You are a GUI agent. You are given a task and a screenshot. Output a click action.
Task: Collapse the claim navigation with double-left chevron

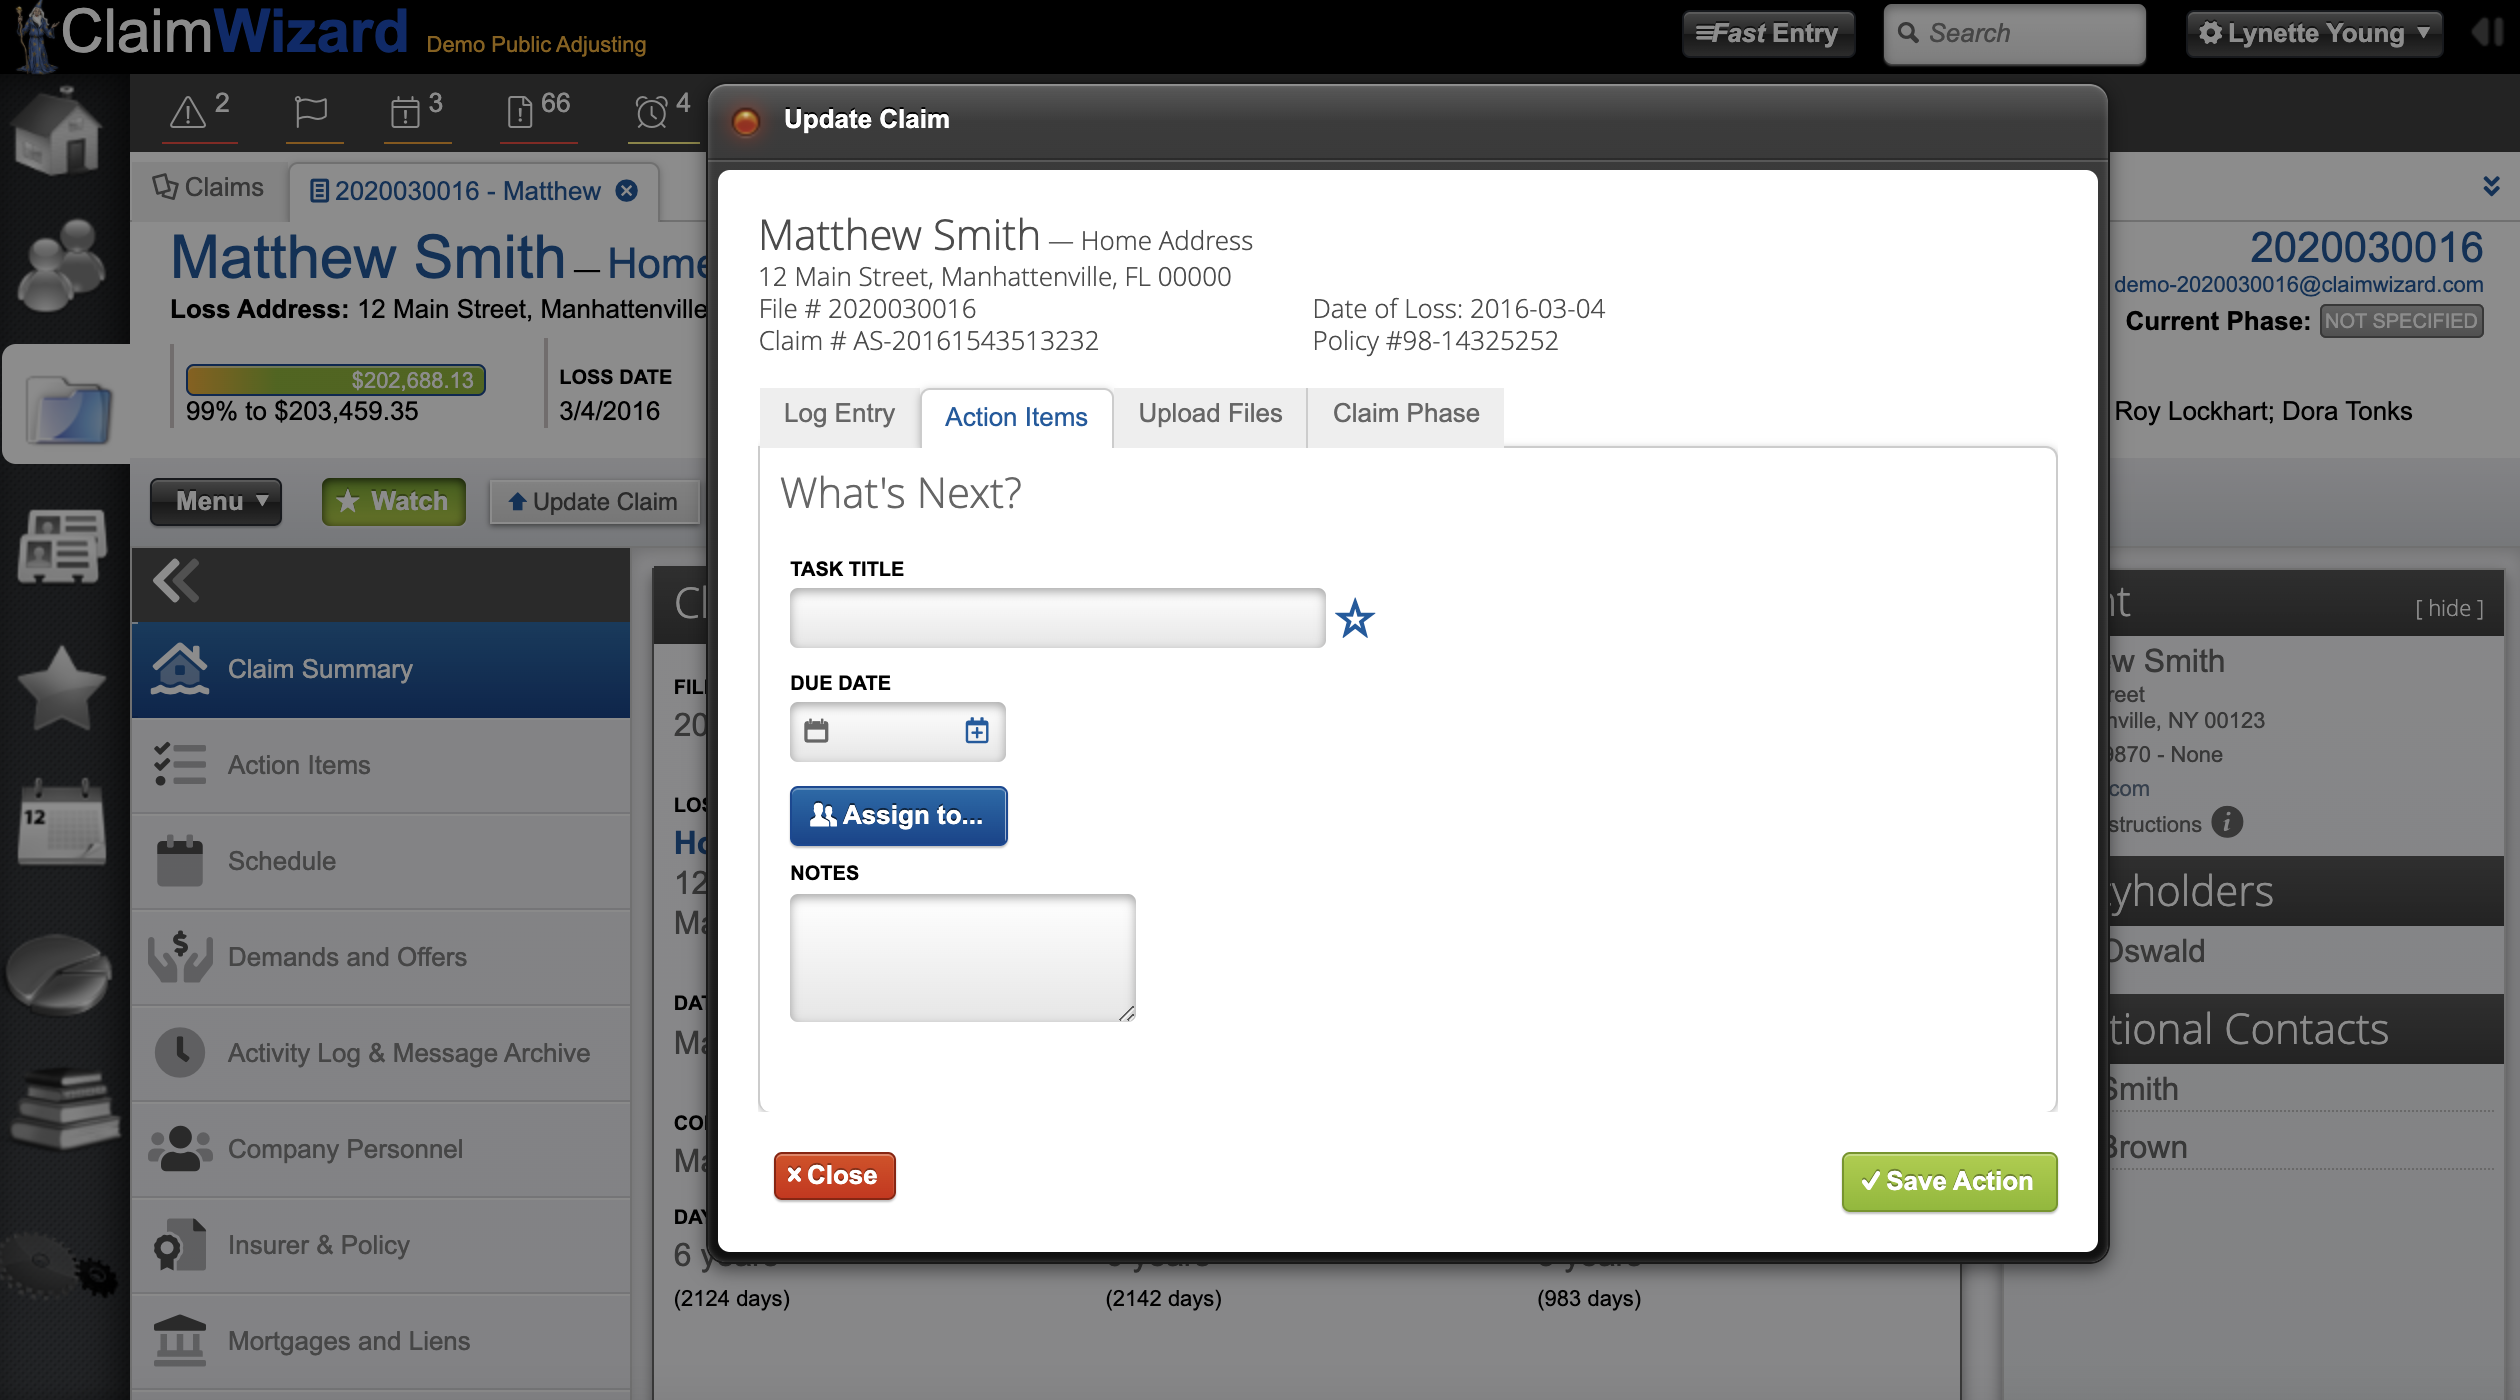pos(177,582)
